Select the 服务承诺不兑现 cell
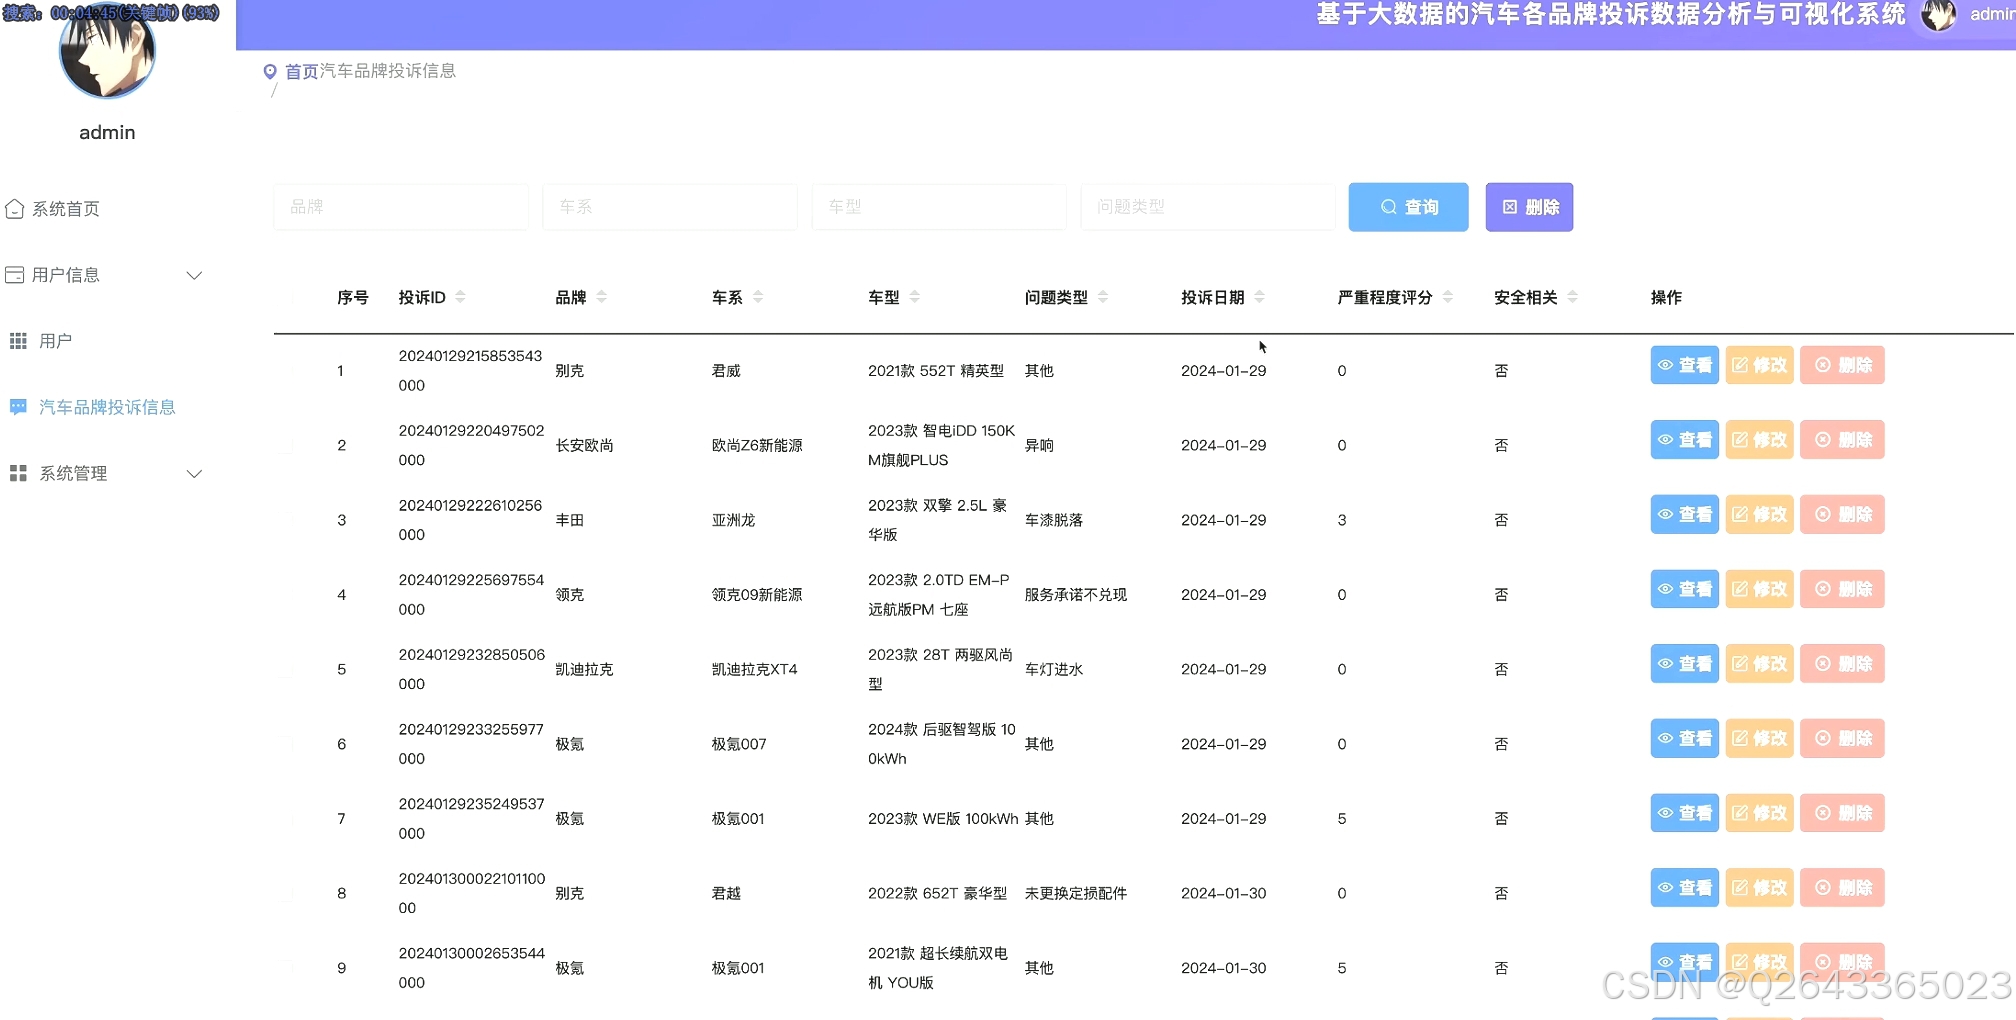This screenshot has height=1020, width=2016. click(x=1076, y=595)
